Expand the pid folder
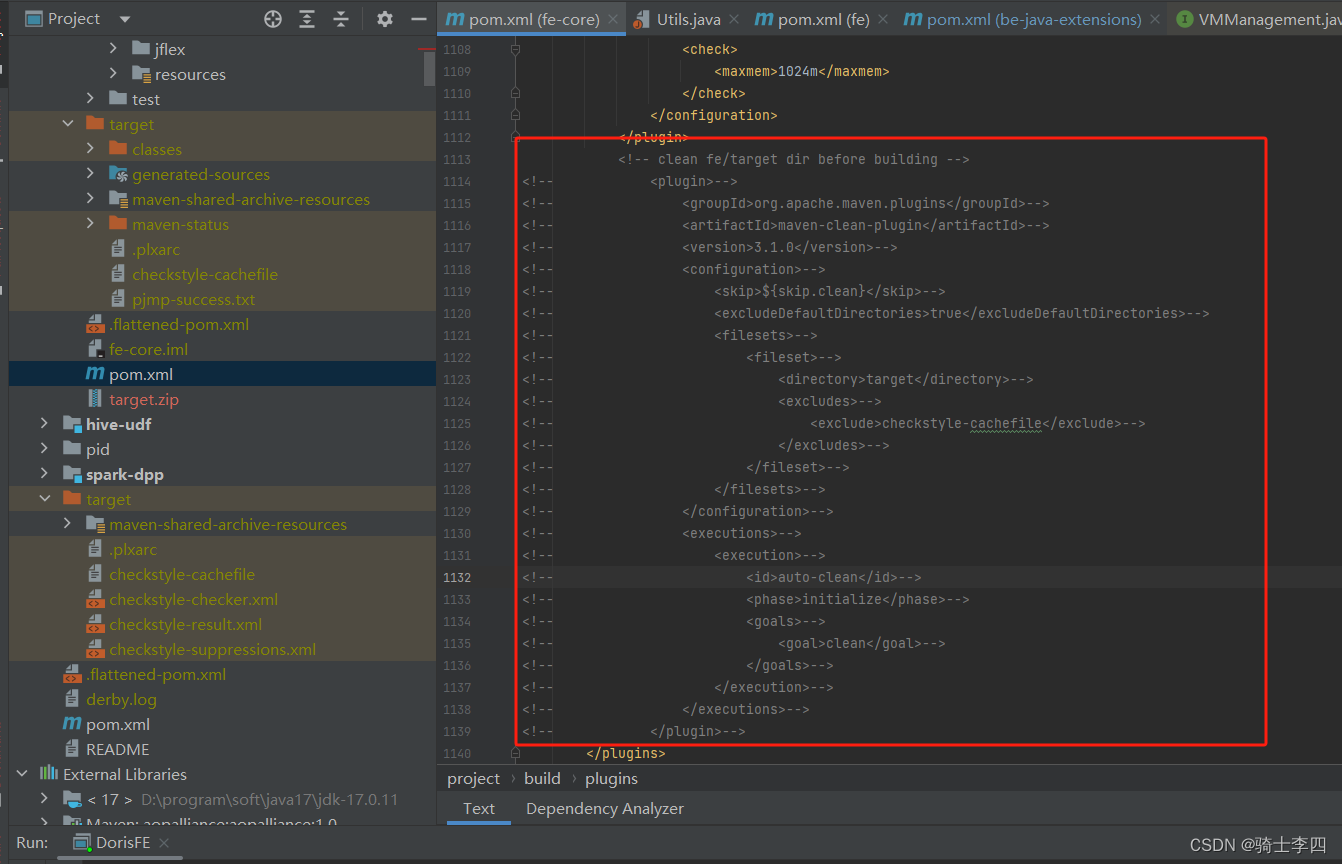The width and height of the screenshot is (1342, 864). tap(44, 449)
